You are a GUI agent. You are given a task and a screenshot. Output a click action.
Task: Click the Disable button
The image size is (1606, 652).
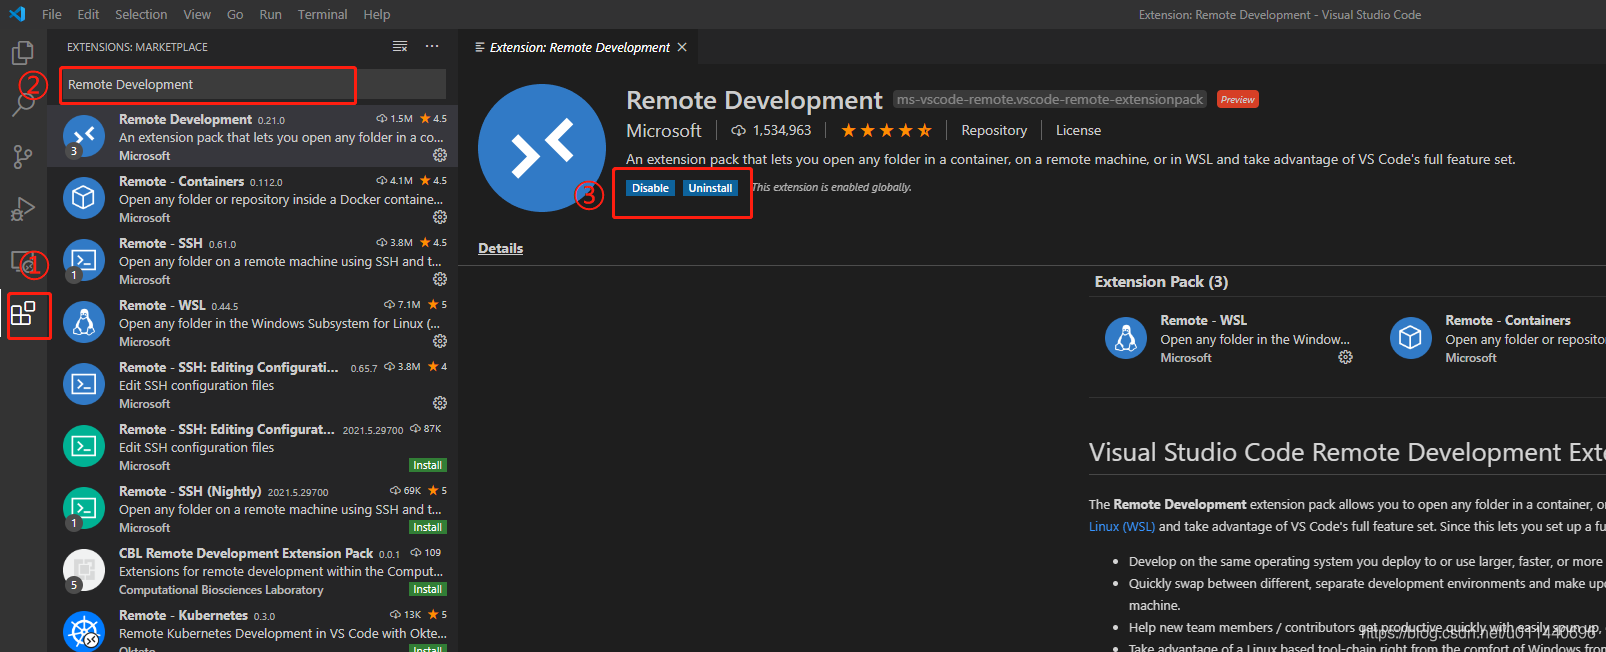coord(650,188)
